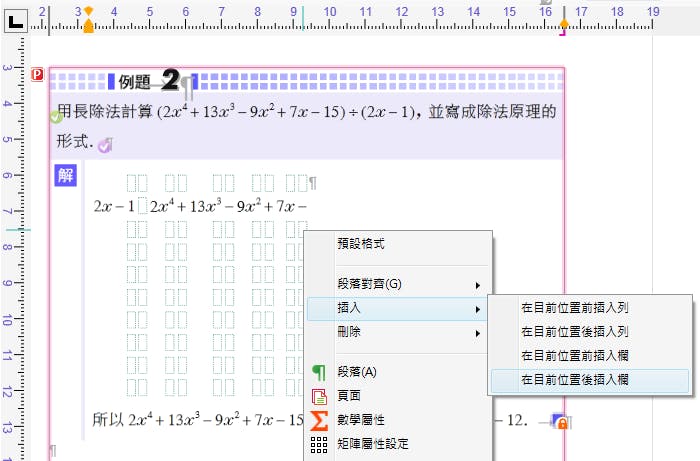Click the green check mark beside the problem text
This screenshot has height=461, width=700.
pos(57,117)
